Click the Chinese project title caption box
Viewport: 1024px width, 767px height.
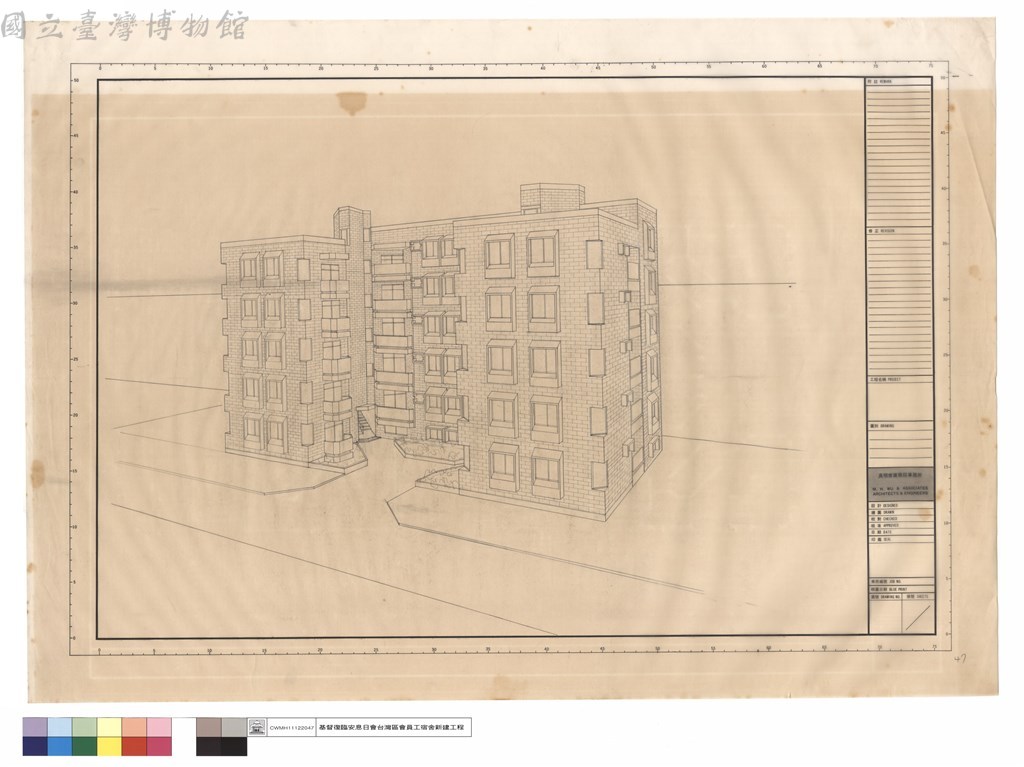click(394, 727)
